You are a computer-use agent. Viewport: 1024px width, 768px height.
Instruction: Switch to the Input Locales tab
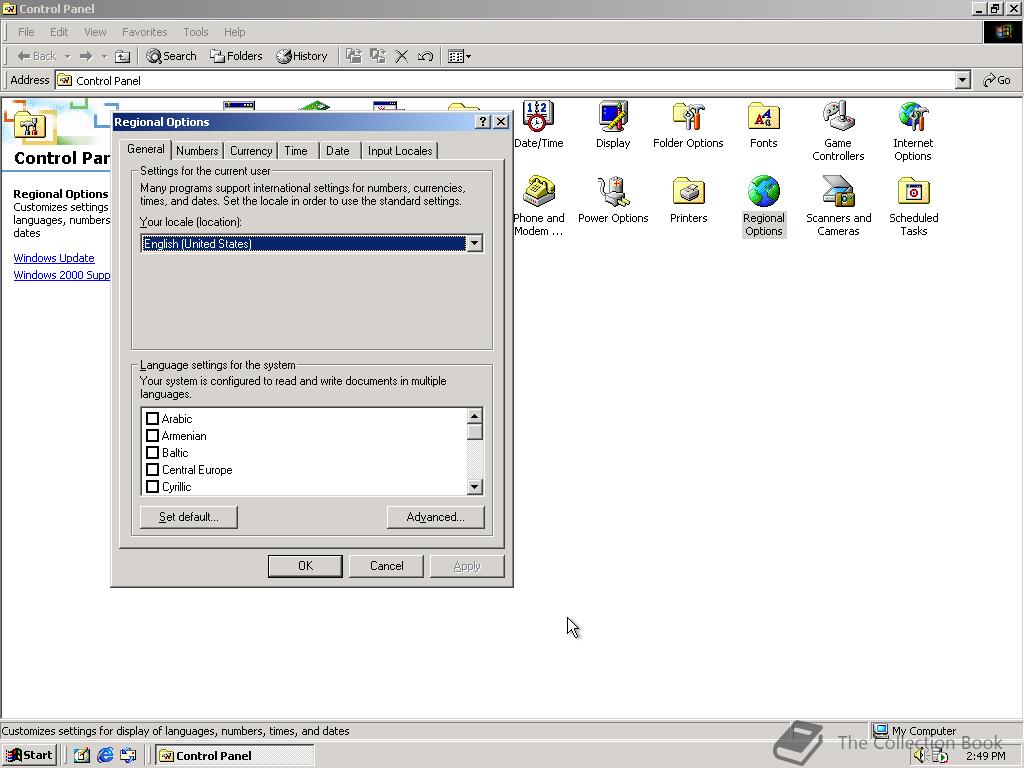(400, 151)
